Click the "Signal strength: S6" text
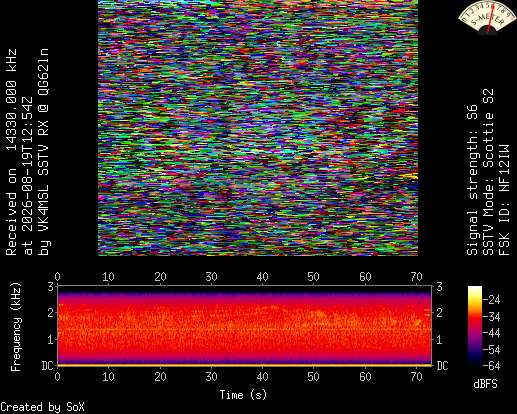This screenshot has width=517, height=414. (x=472, y=180)
